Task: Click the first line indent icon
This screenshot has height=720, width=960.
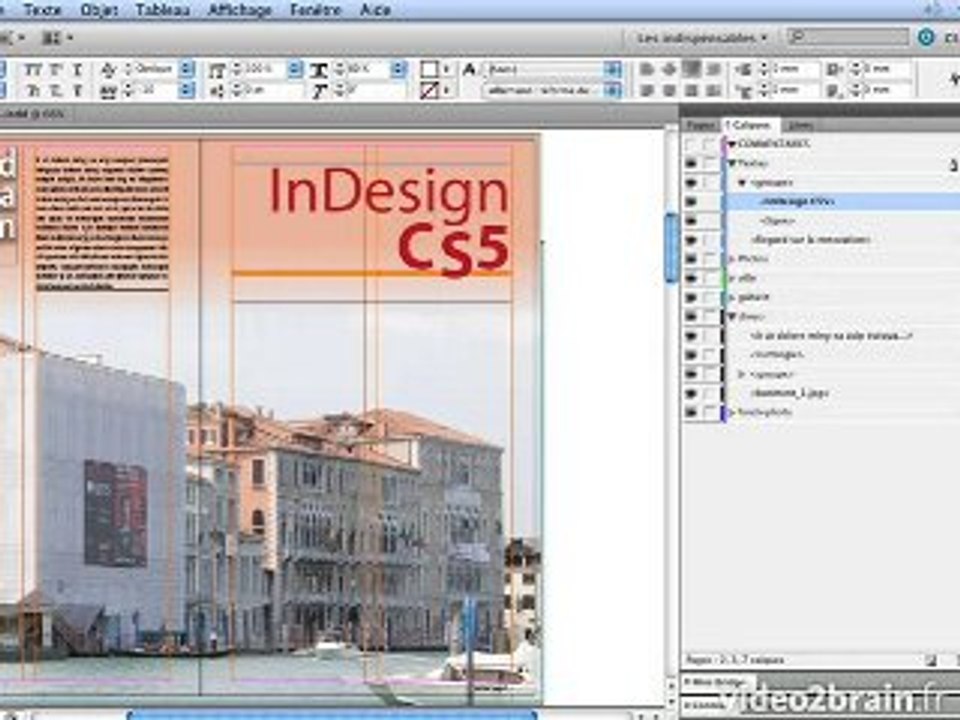Action: click(x=743, y=91)
